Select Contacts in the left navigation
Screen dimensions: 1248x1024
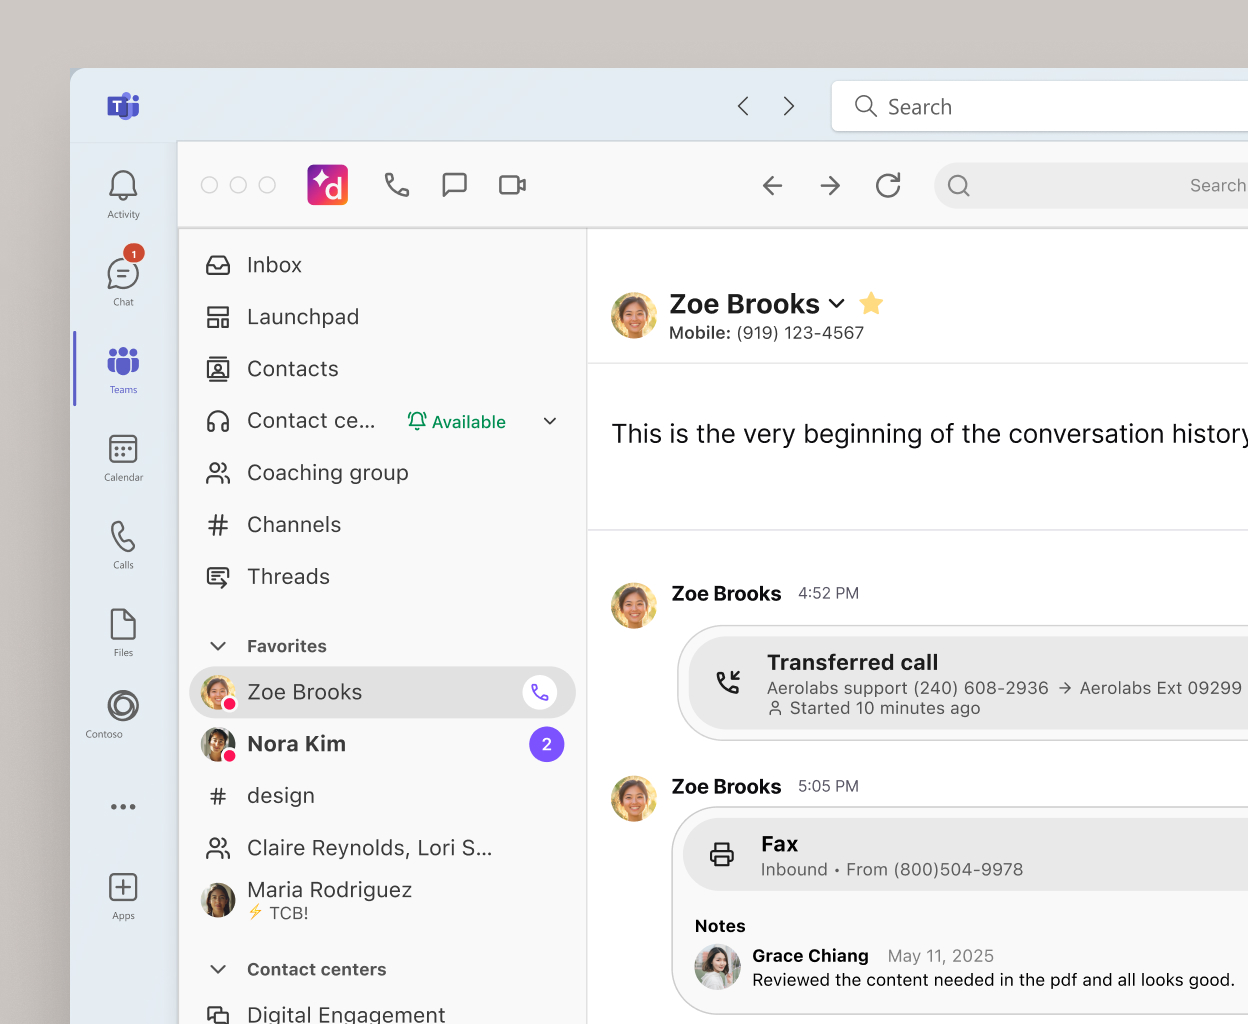[x=292, y=368]
